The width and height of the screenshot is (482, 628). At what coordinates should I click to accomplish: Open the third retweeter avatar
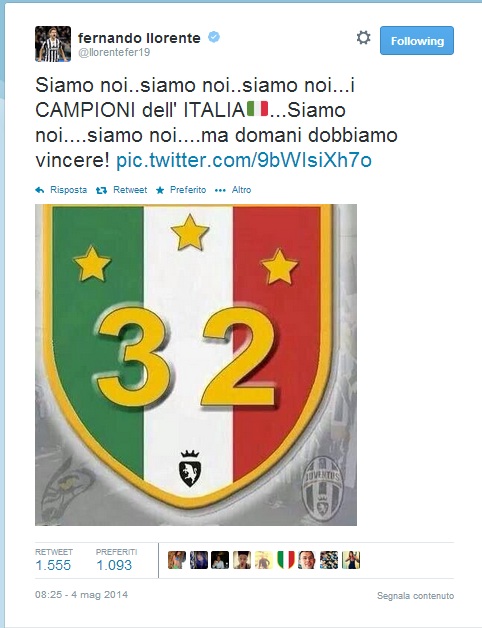[x=220, y=560]
